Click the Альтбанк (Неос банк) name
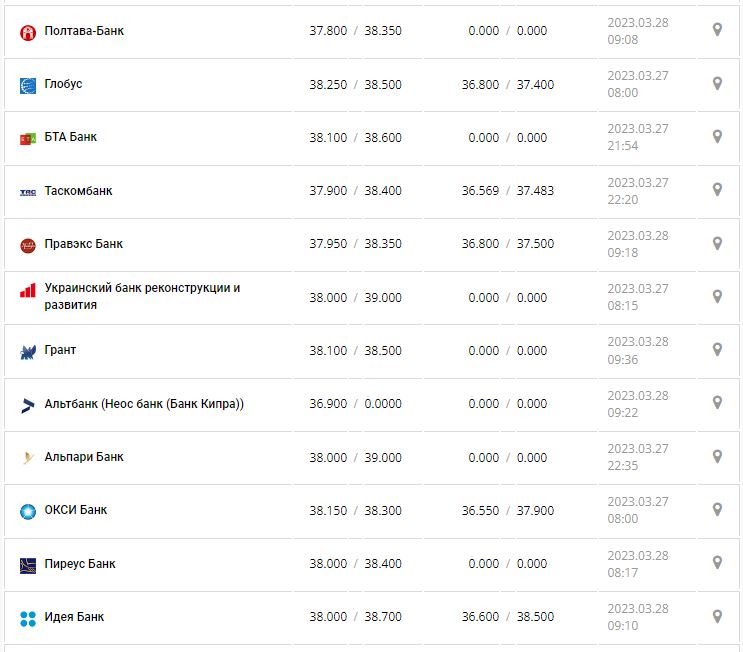This screenshot has height=652, width=743. tap(144, 404)
